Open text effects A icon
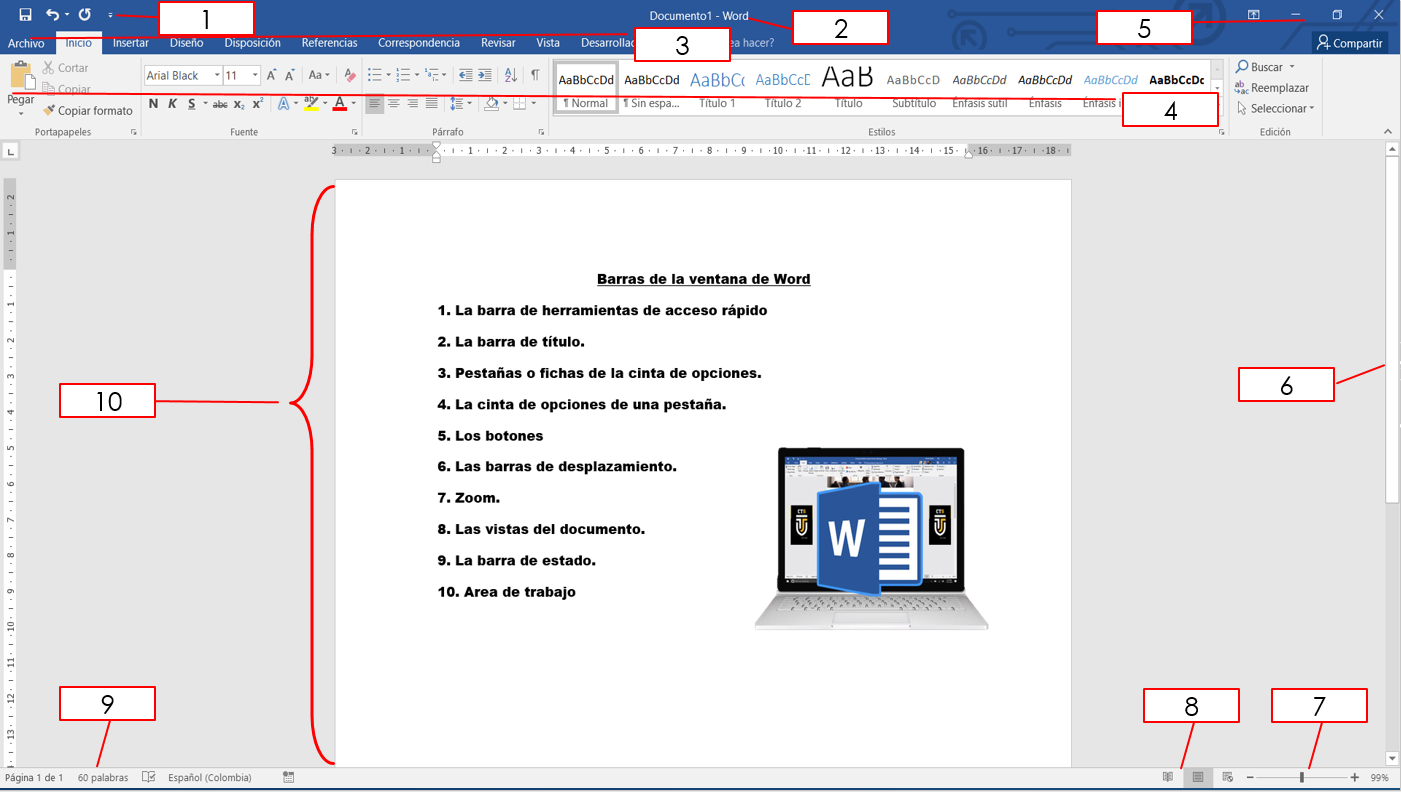 (x=283, y=104)
